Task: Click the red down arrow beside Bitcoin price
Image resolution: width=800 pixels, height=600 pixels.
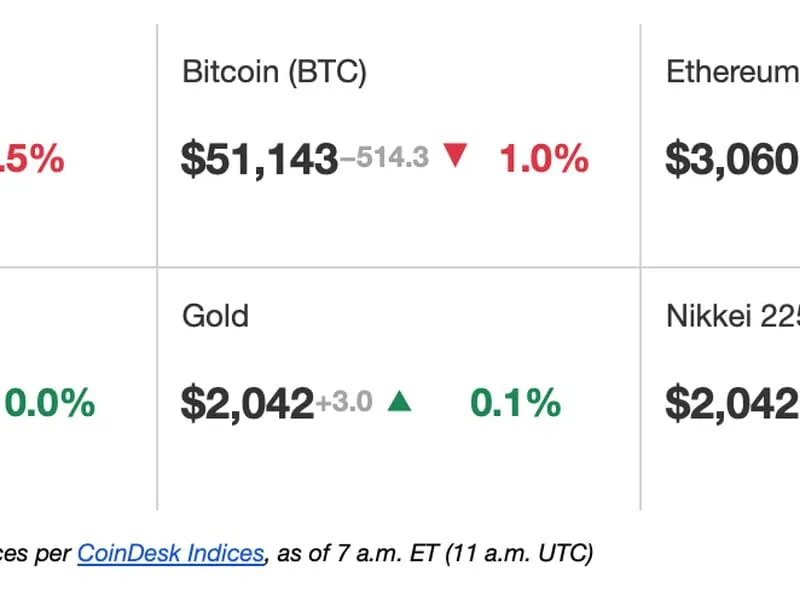Action: (455, 158)
